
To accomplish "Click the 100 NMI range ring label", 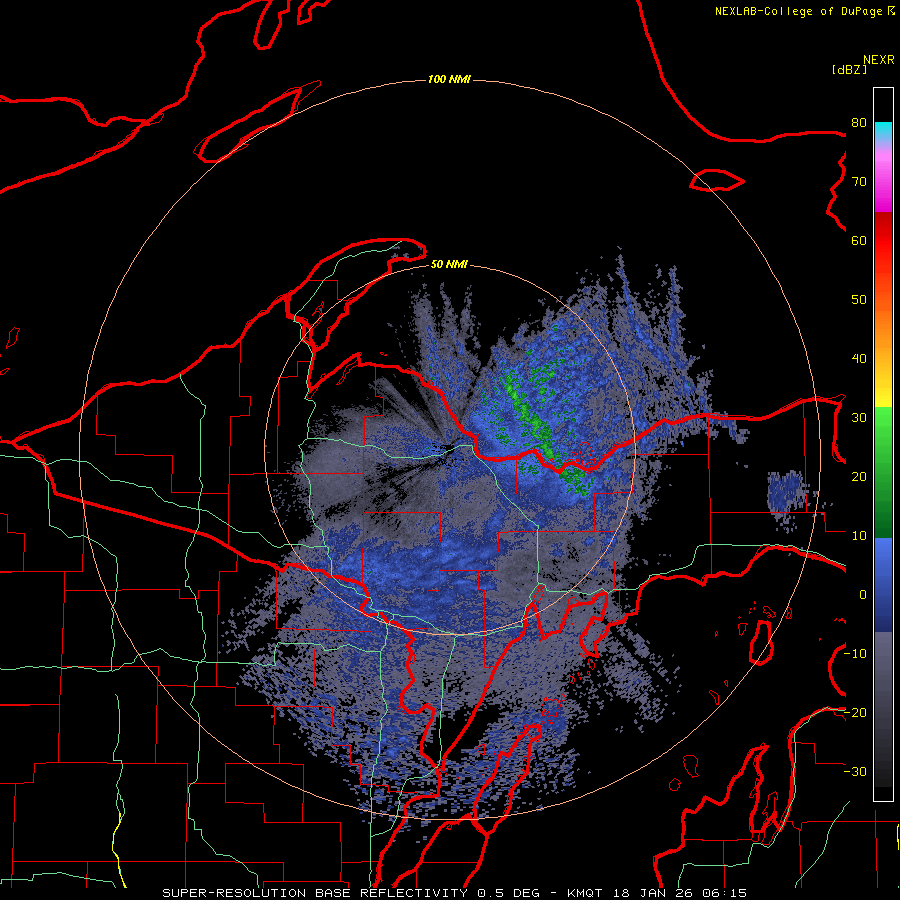I will tap(449, 79).
